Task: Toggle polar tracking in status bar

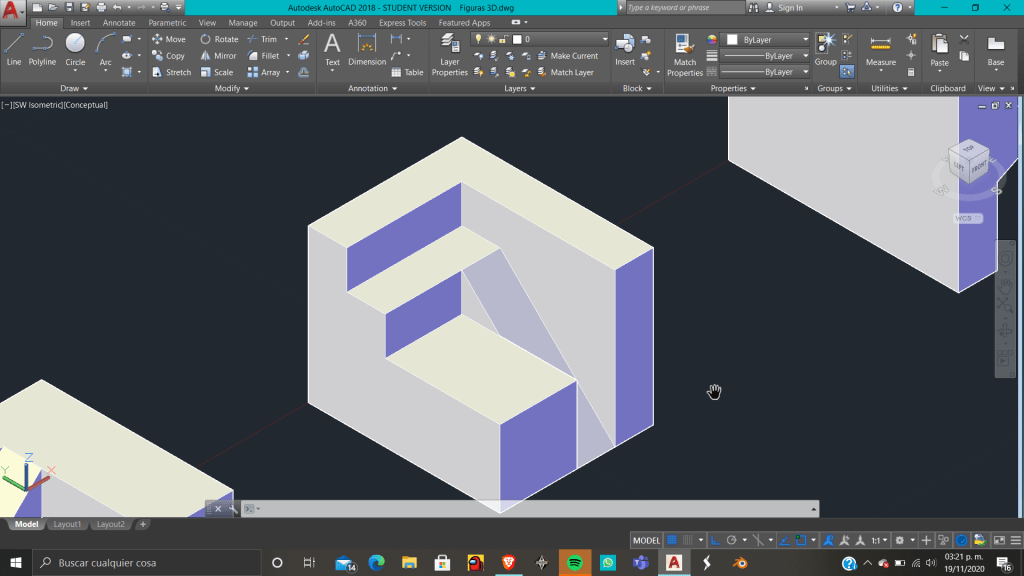Action: pyautogui.click(x=731, y=540)
